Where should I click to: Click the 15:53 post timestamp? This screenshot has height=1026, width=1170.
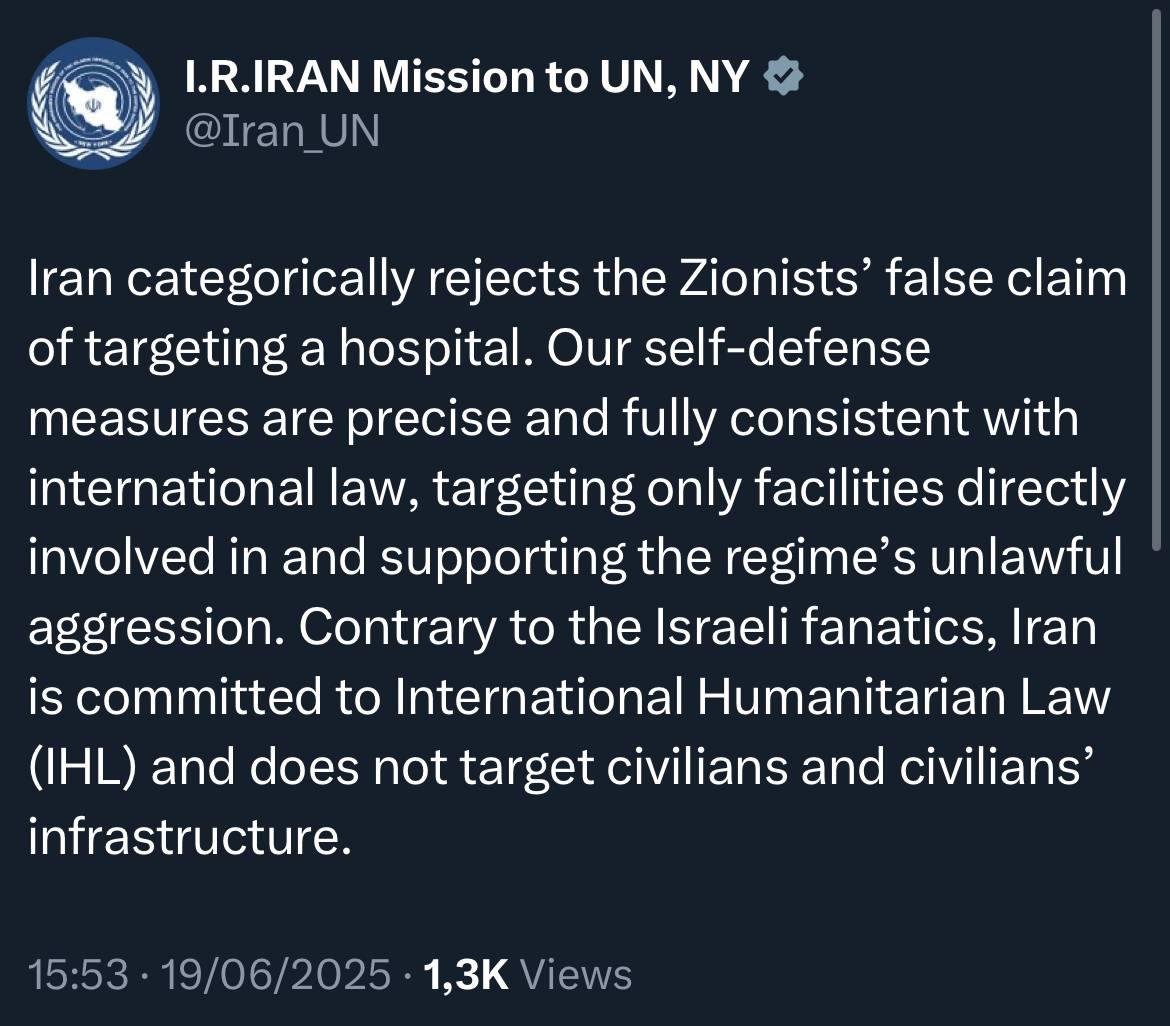[79, 973]
